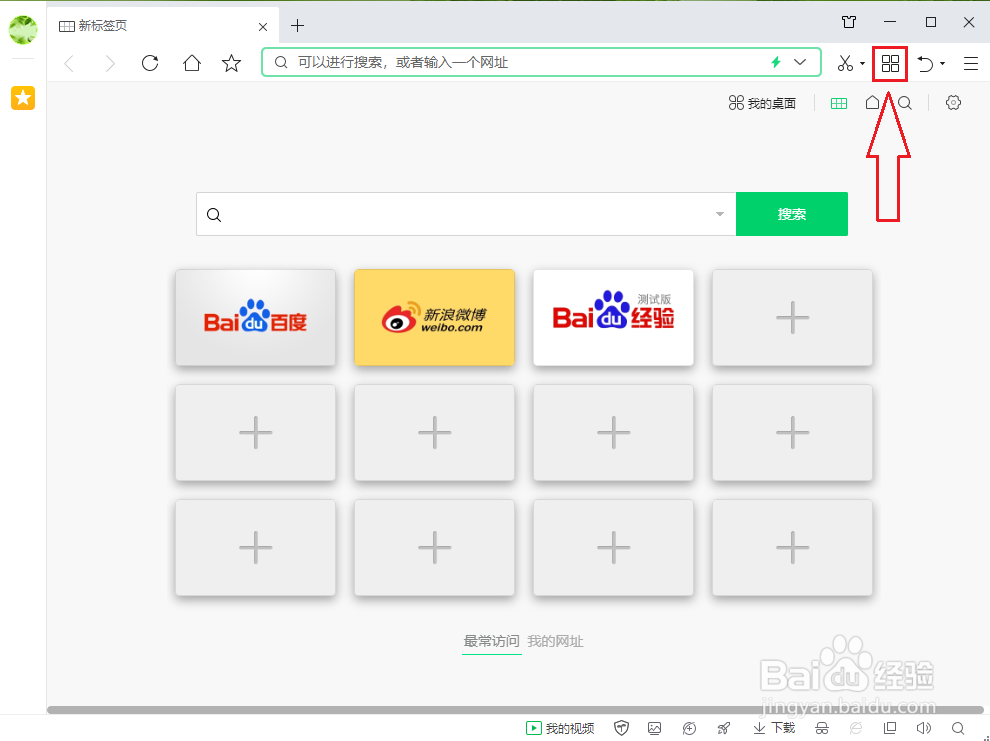990x741 pixels.
Task: Click the scissors screenshot tool
Action: (845, 63)
